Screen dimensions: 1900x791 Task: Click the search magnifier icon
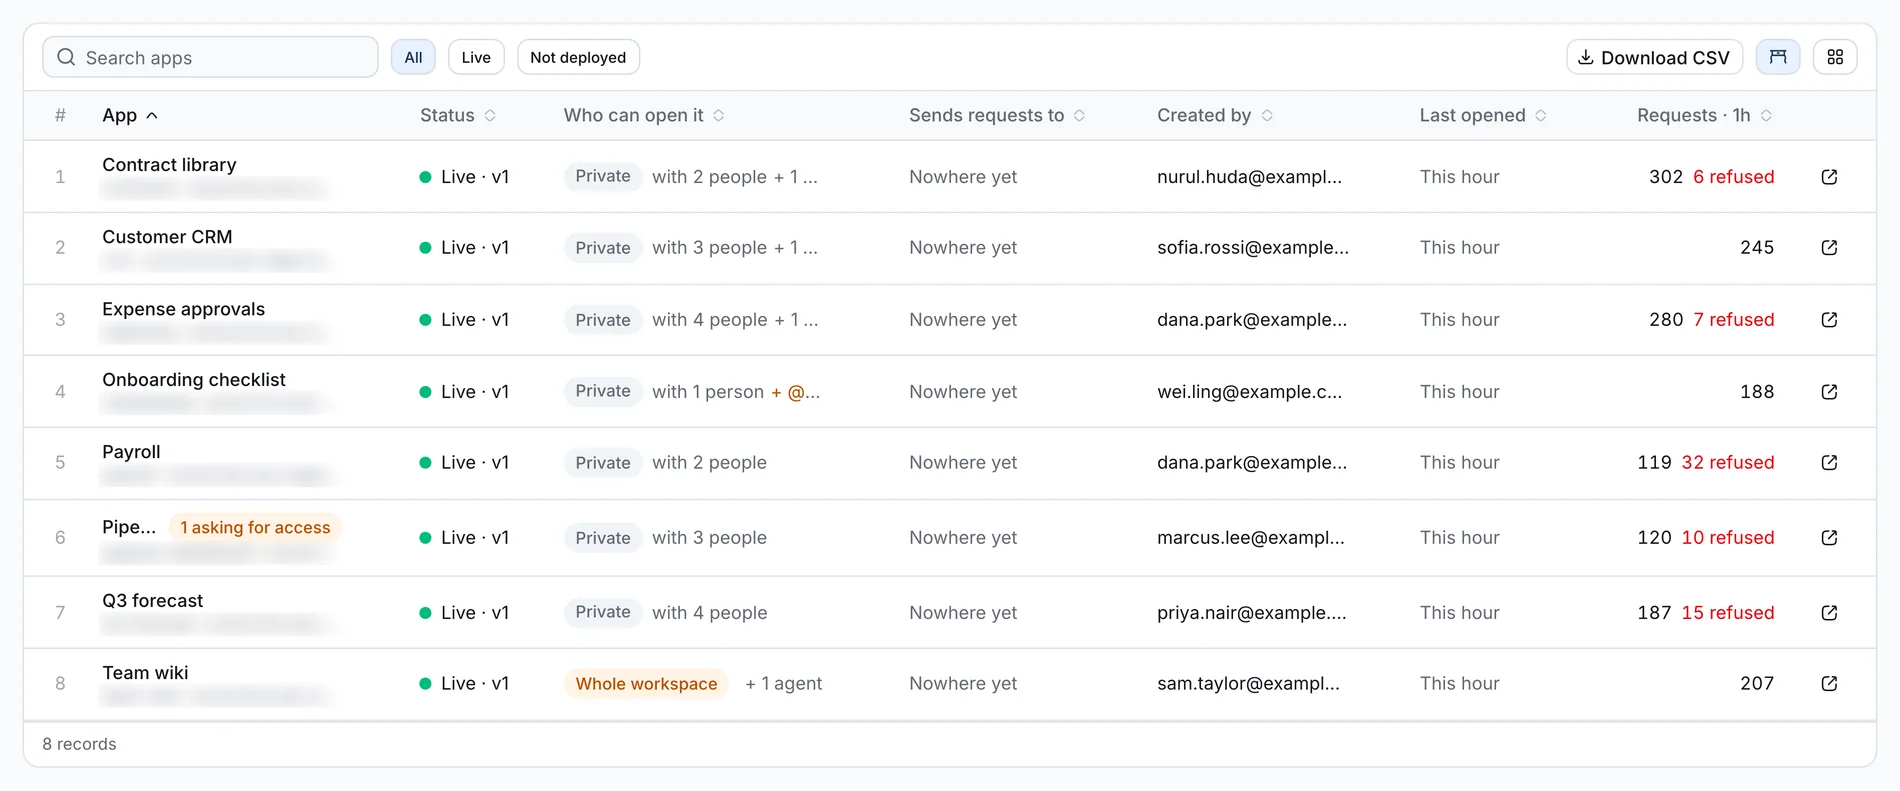click(66, 57)
